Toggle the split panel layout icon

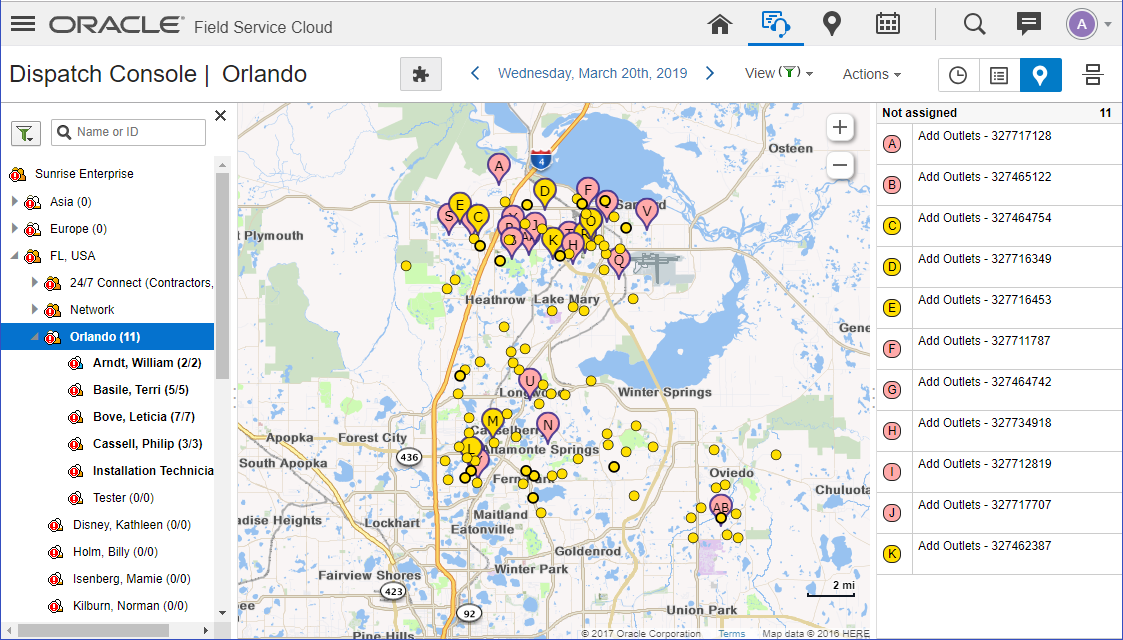click(1092, 74)
